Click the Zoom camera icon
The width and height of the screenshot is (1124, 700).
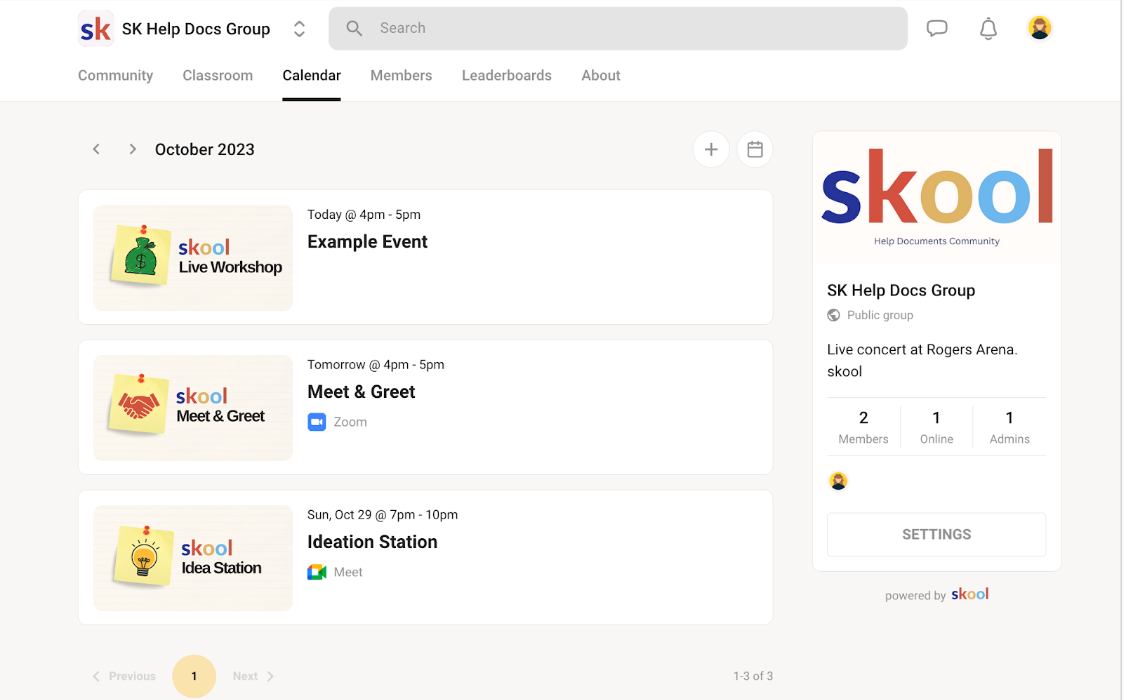(x=317, y=422)
